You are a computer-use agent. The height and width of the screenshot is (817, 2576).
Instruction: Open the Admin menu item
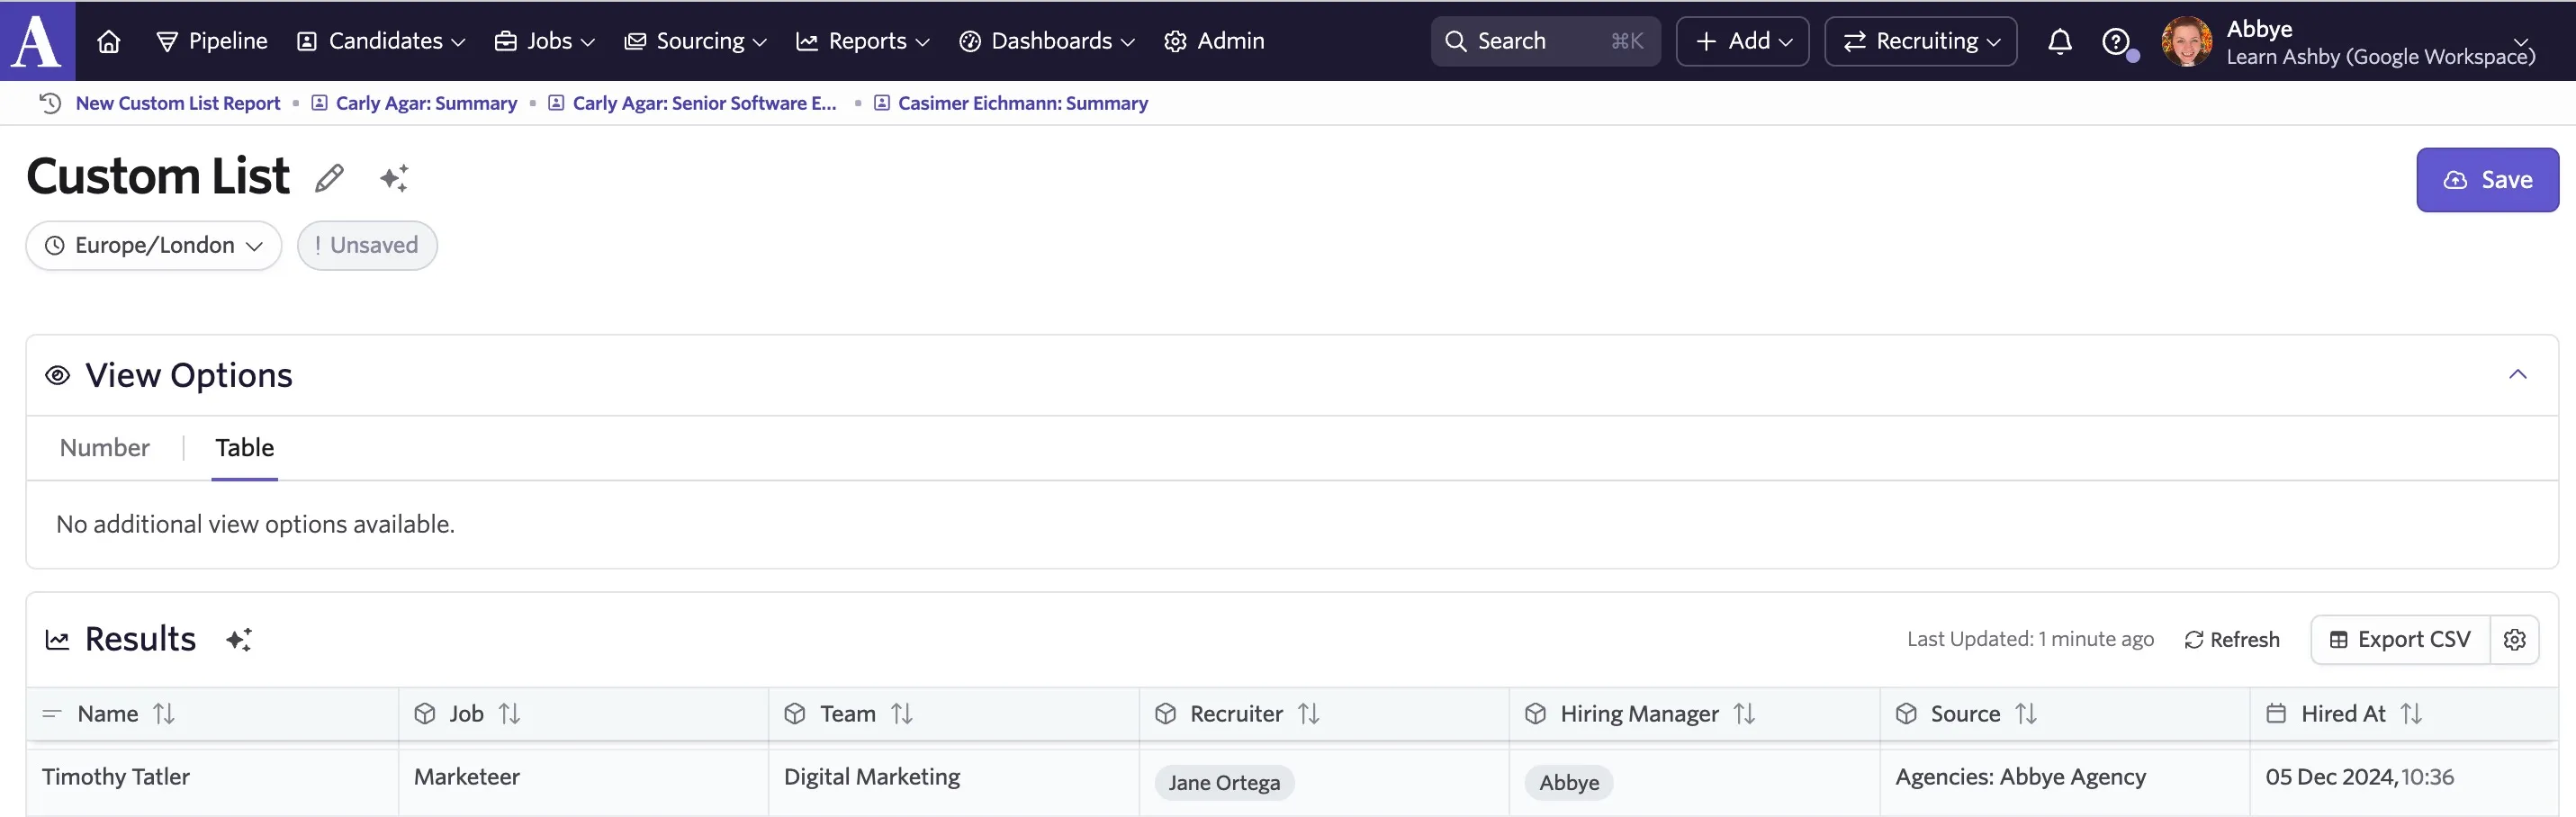pyautogui.click(x=1214, y=41)
